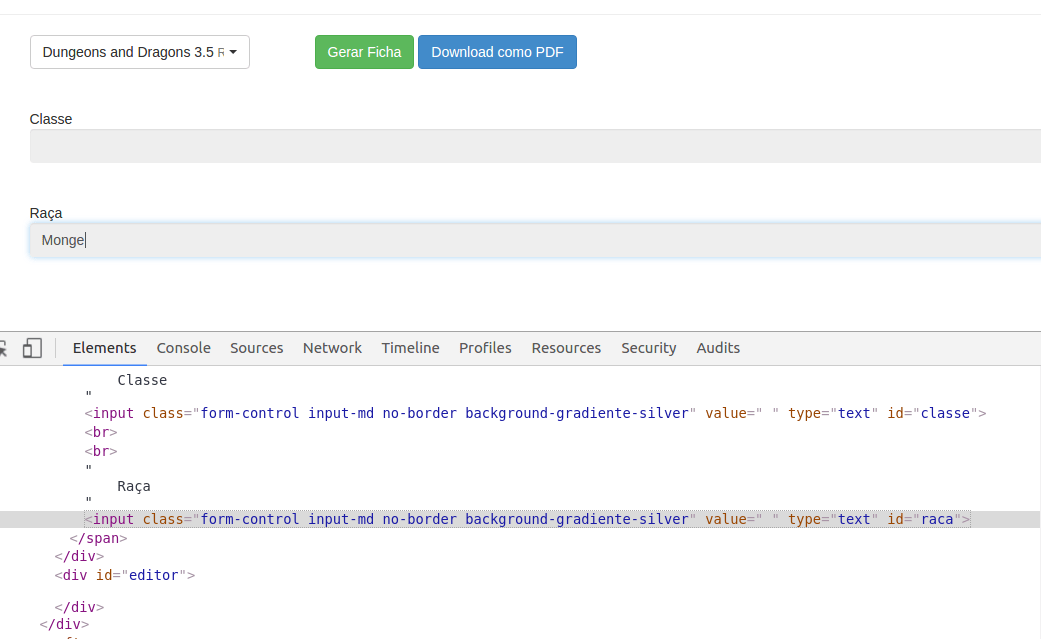The width and height of the screenshot is (1041, 639).
Task: Select the input element with id classe
Action: (535, 413)
